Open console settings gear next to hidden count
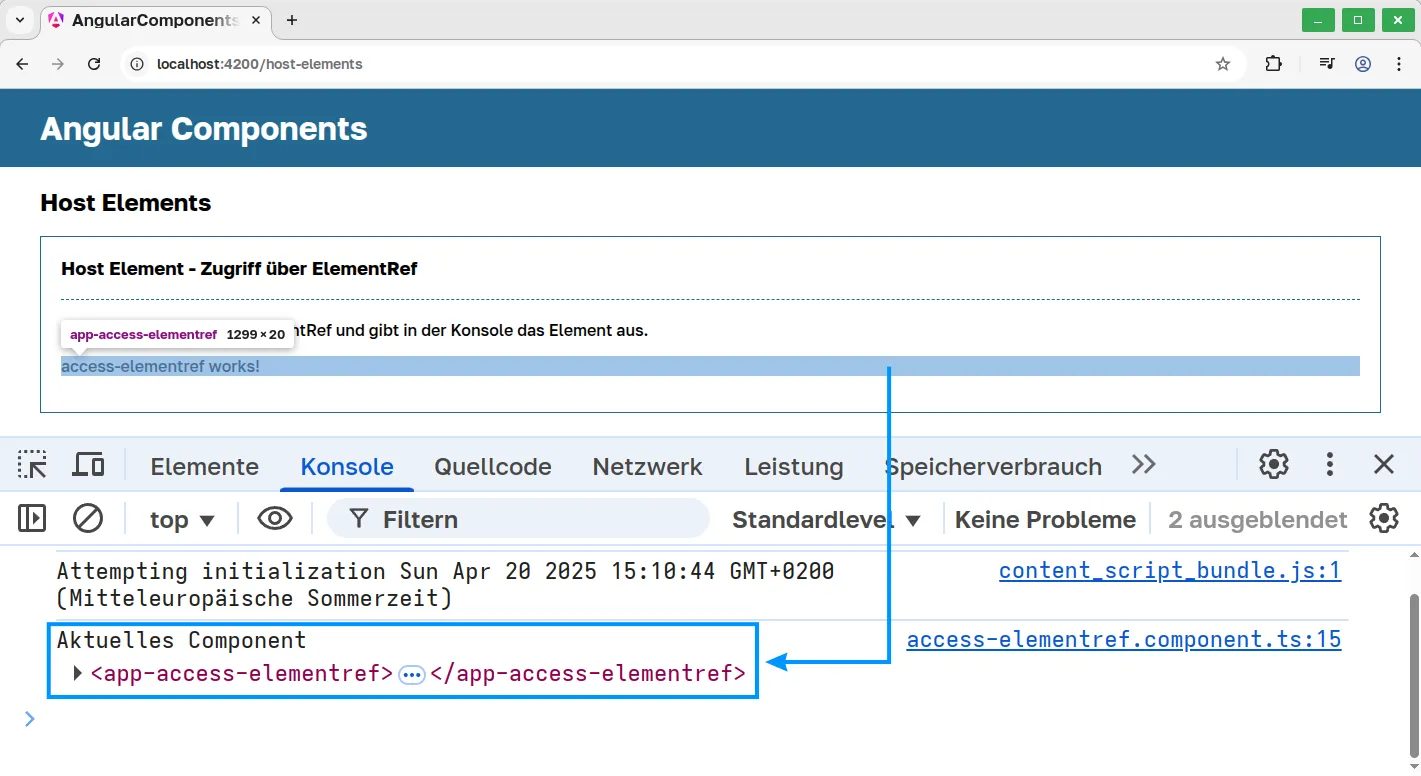 coord(1384,518)
